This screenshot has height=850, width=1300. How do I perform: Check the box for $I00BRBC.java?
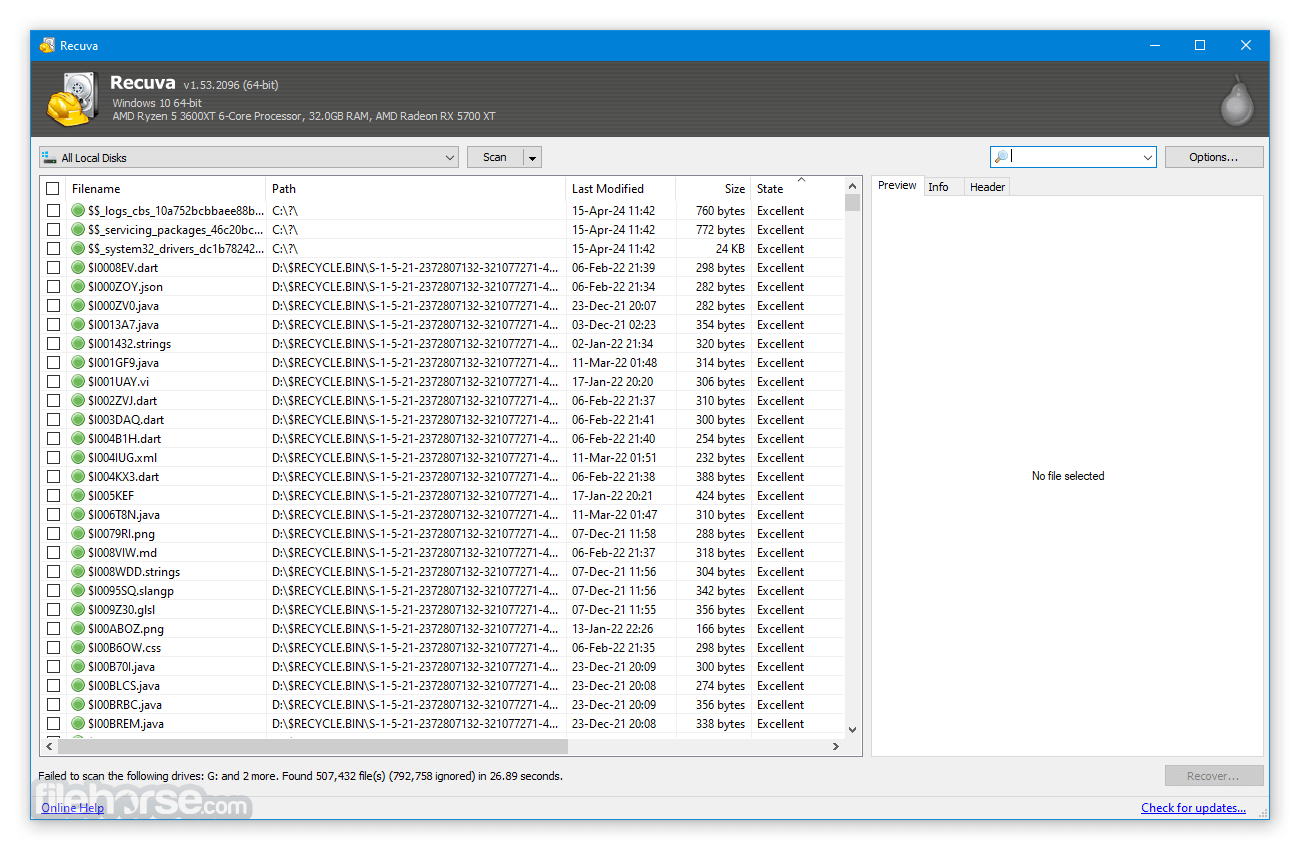tap(53, 705)
